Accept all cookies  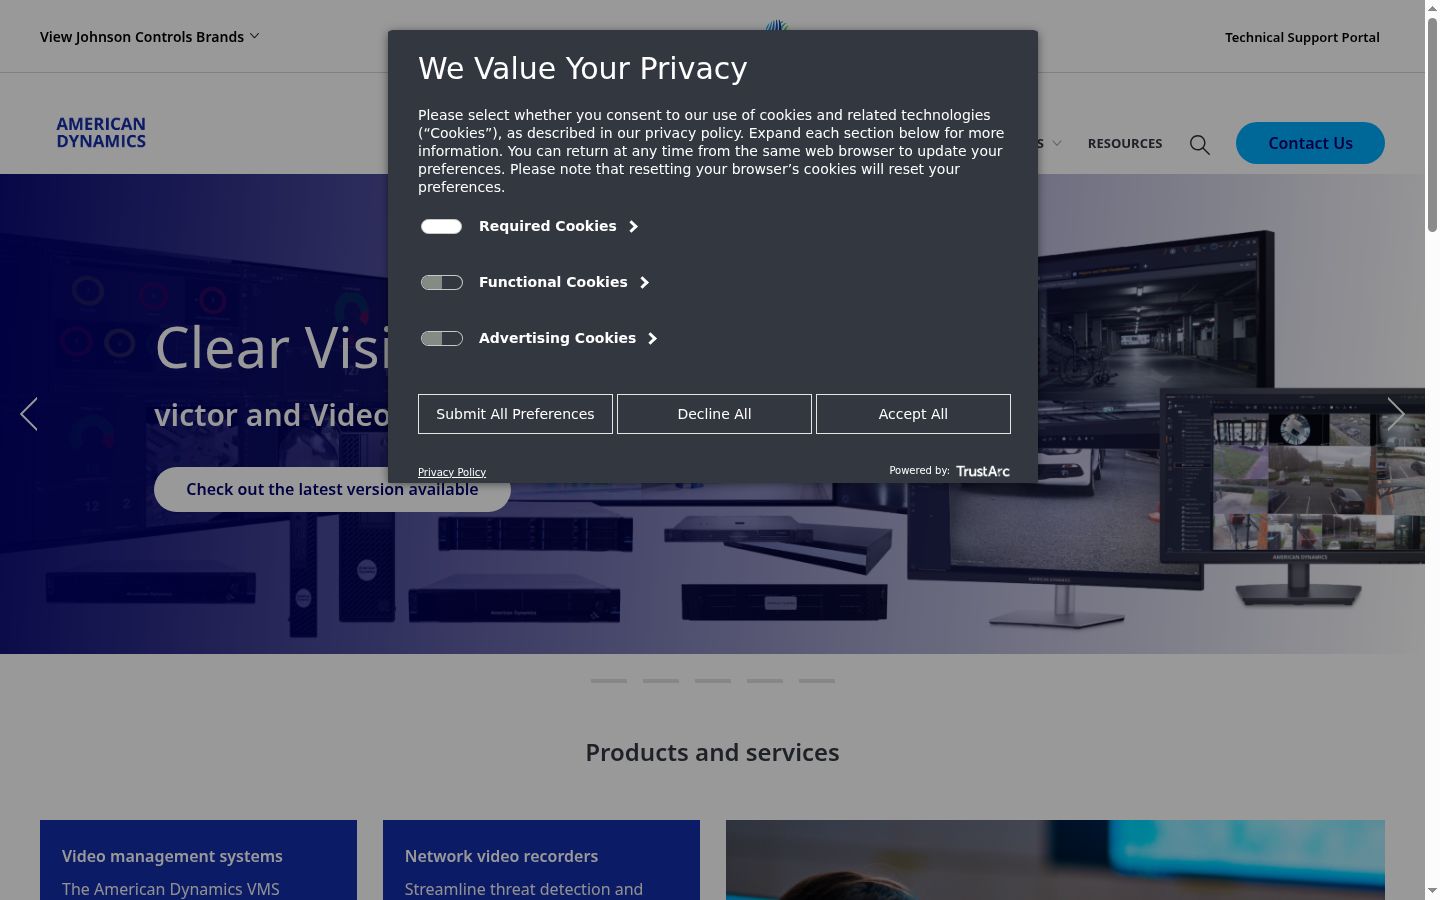click(x=913, y=414)
